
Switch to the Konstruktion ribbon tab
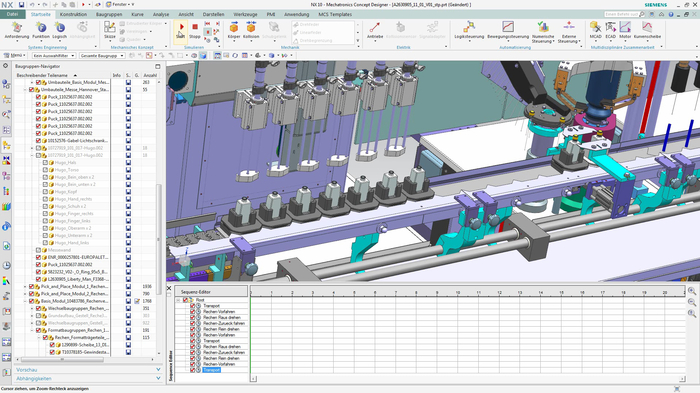73,14
